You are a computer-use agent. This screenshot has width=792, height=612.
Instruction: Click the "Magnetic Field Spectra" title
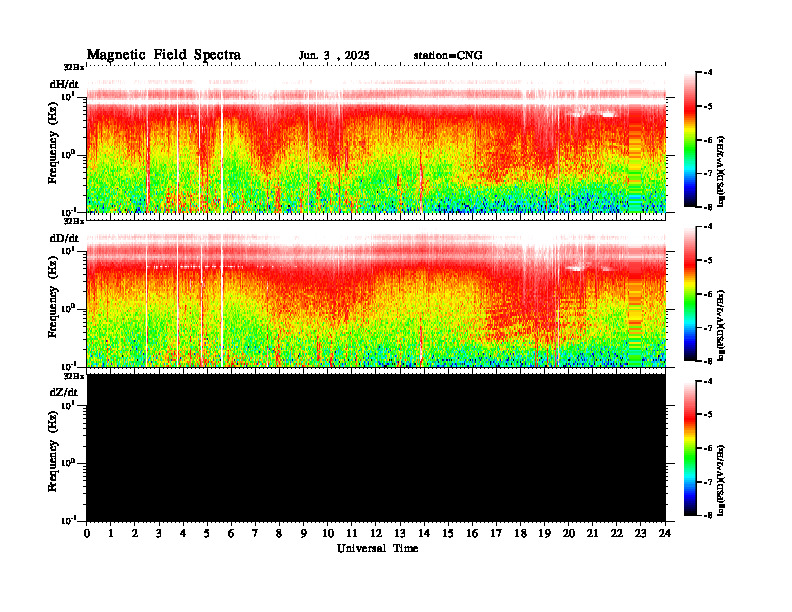[x=164, y=55]
